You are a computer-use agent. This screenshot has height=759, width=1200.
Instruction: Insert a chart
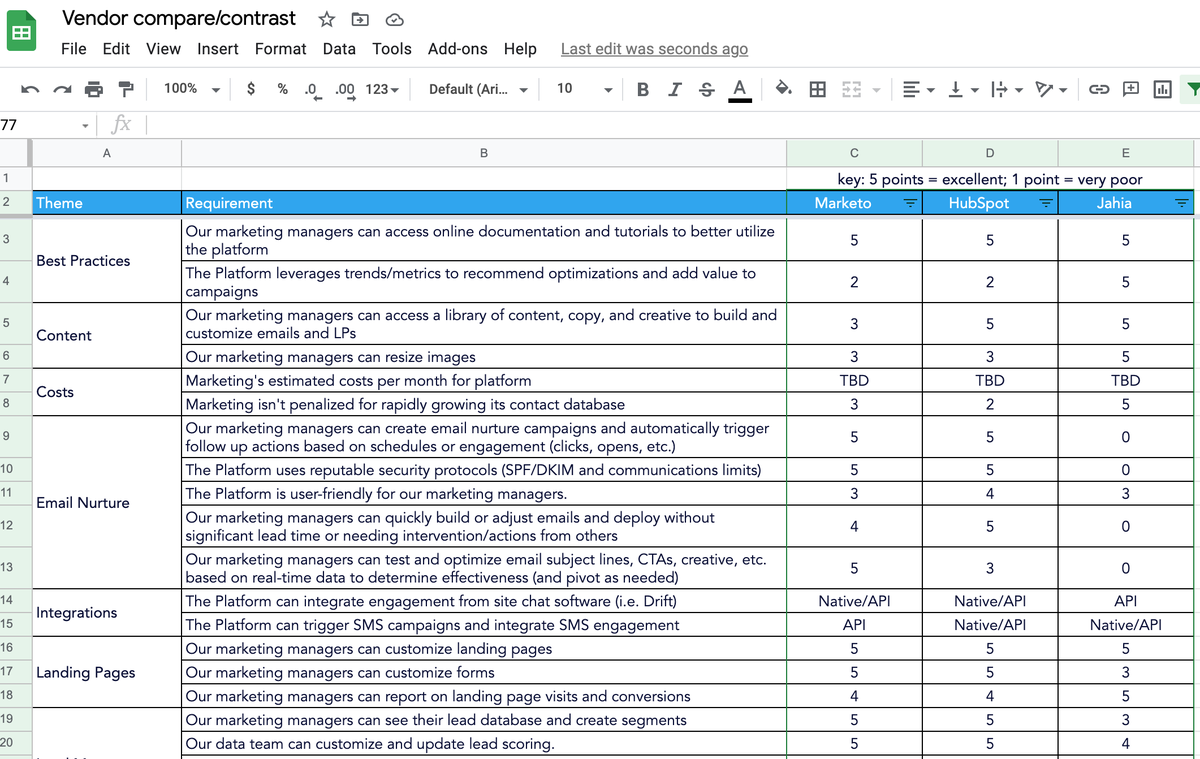tap(1162, 89)
